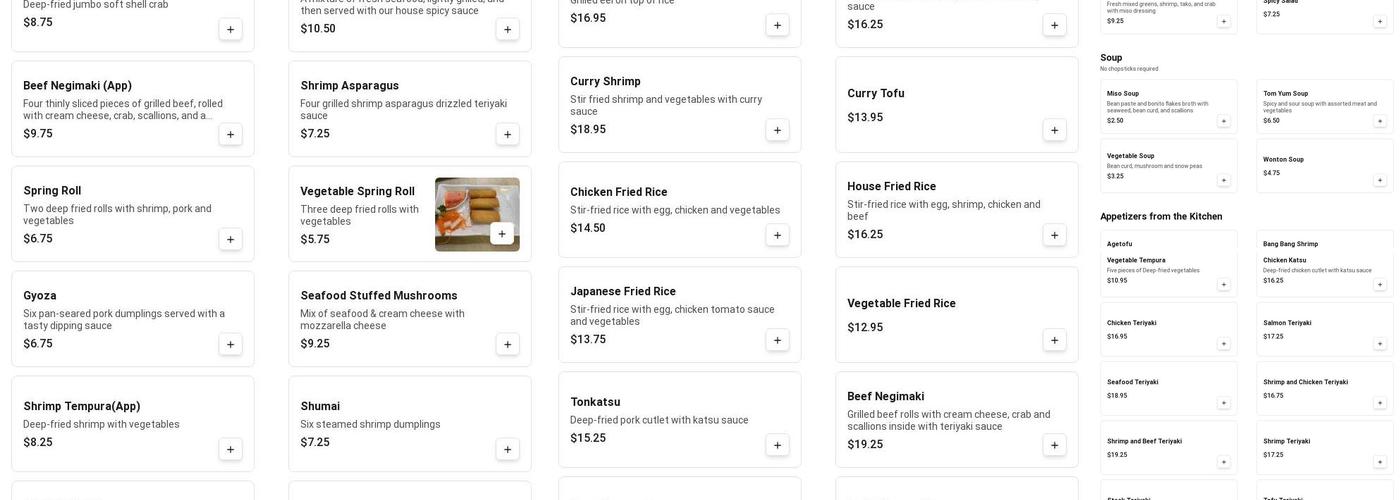Screen dimensions: 1400x500
Task: Add Miso Soup with its plus button
Action: coord(1223,121)
